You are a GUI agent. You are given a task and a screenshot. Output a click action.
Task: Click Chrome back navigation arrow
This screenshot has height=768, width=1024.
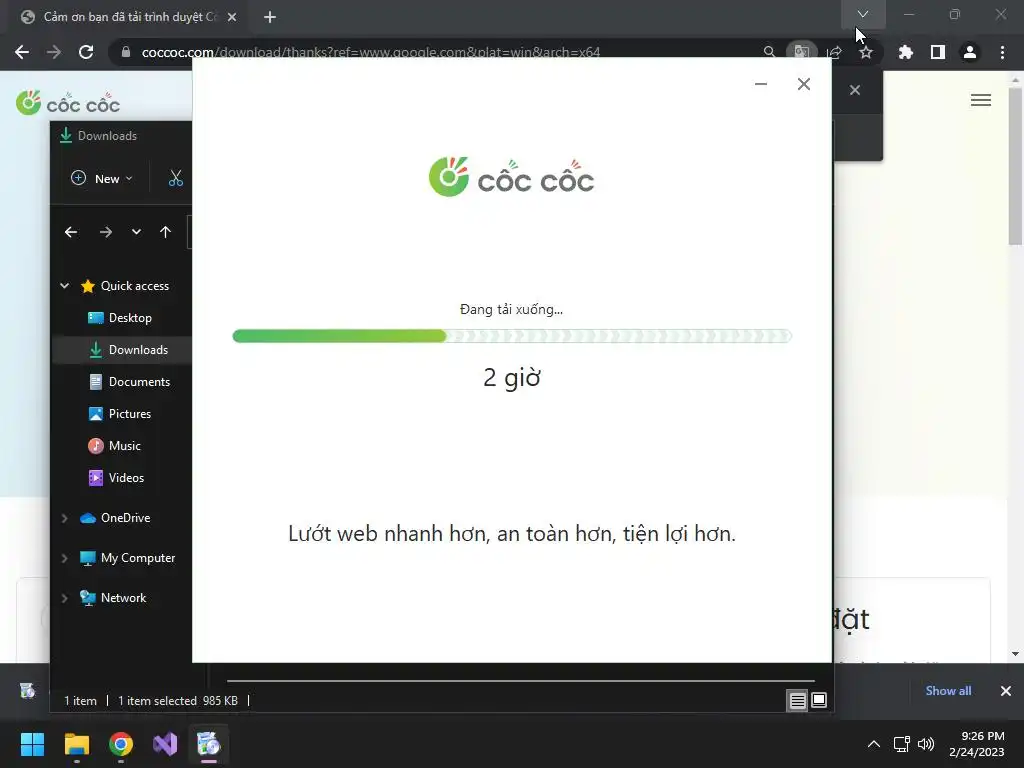click(x=22, y=52)
